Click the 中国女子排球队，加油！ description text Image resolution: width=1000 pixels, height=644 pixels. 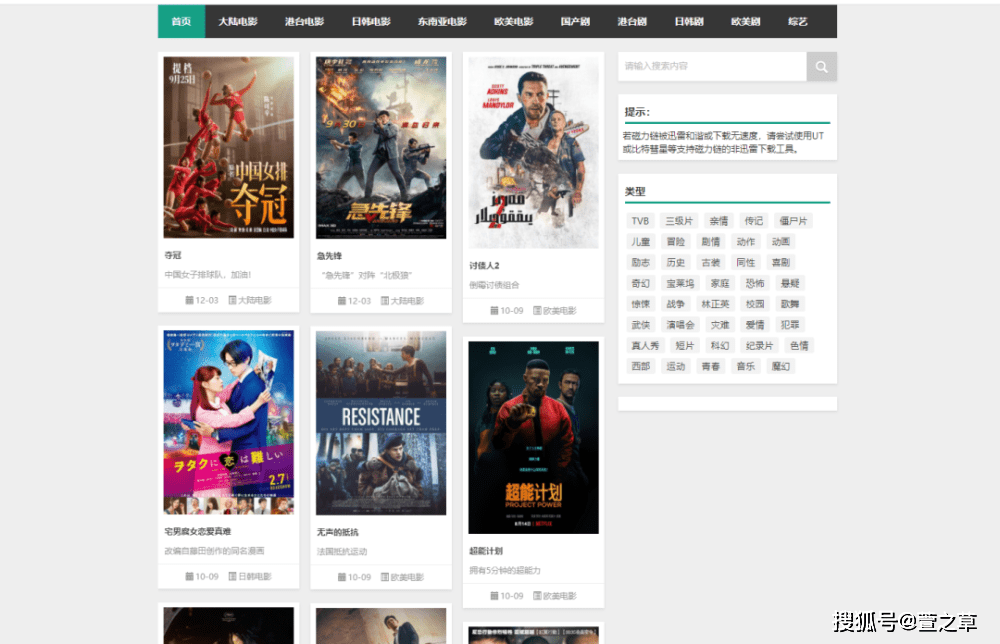[208, 275]
